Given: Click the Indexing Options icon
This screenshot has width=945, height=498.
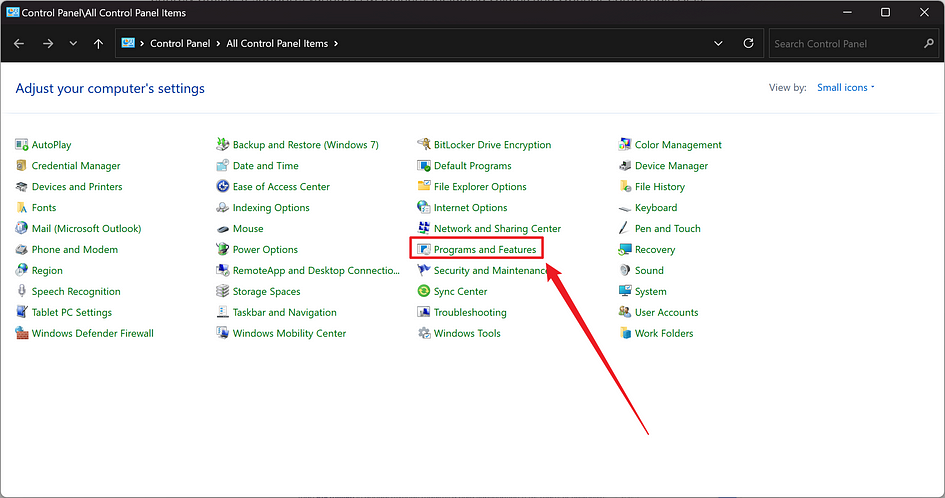Looking at the screenshot, I should [x=222, y=207].
